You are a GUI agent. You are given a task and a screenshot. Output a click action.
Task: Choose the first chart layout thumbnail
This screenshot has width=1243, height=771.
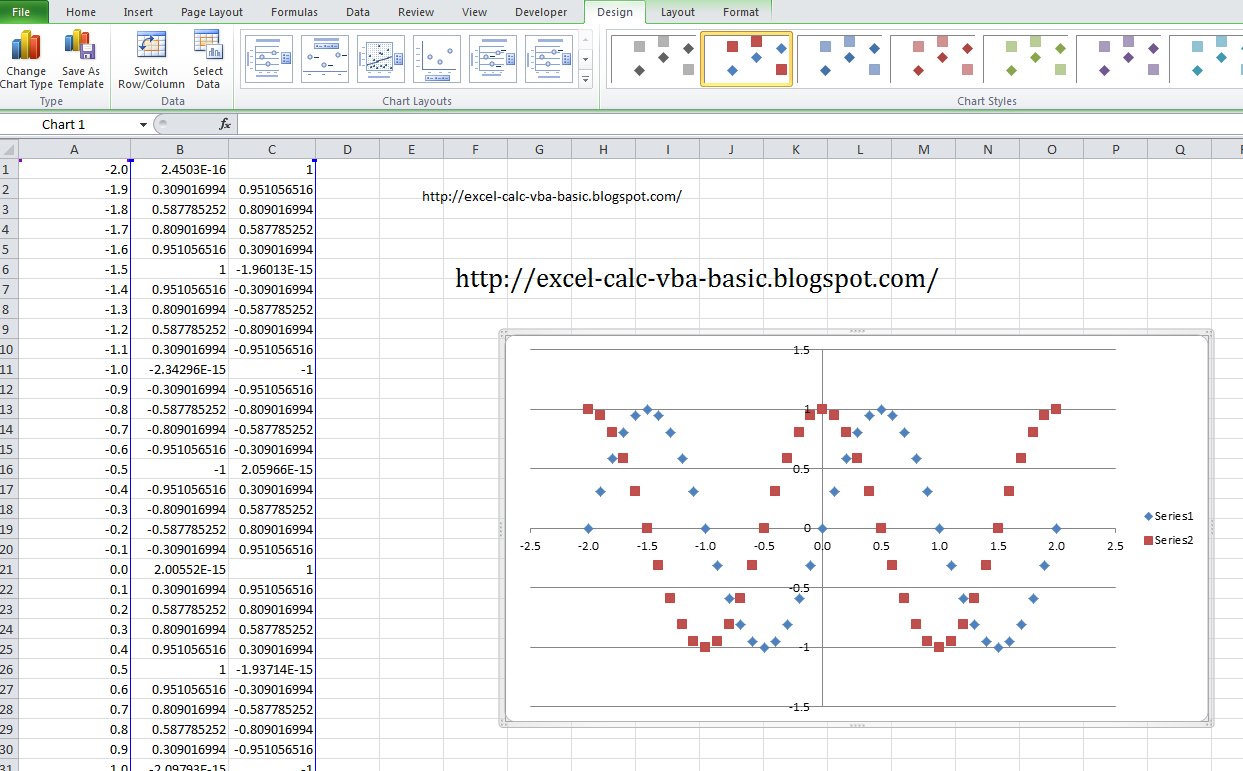[269, 60]
